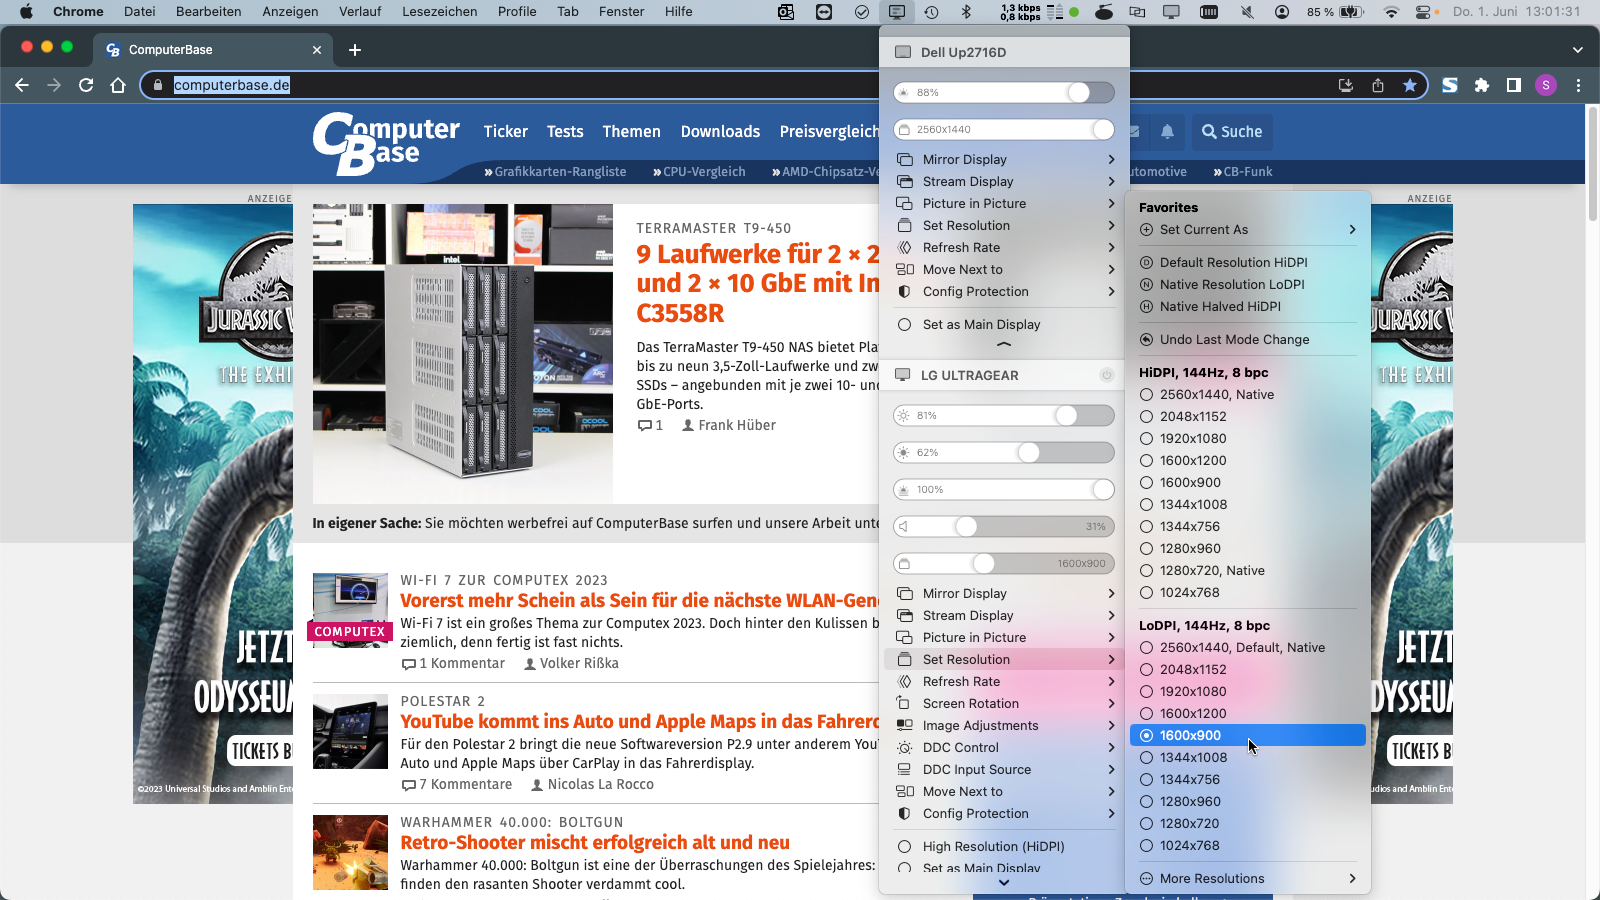1600x900 pixels.
Task: Click the Suche search button
Action: click(1232, 131)
